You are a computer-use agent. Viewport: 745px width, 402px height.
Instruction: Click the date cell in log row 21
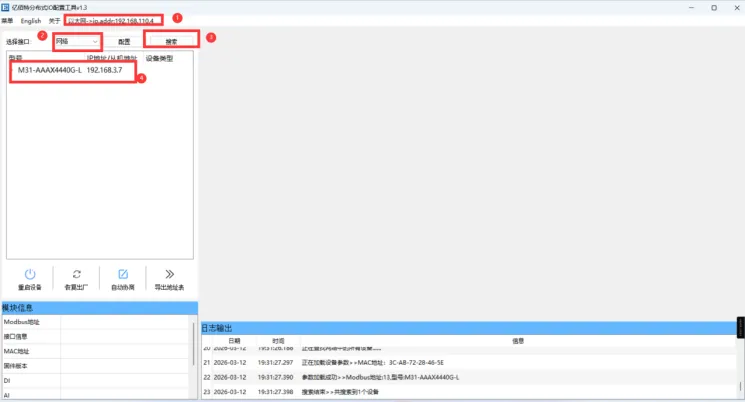click(230, 363)
